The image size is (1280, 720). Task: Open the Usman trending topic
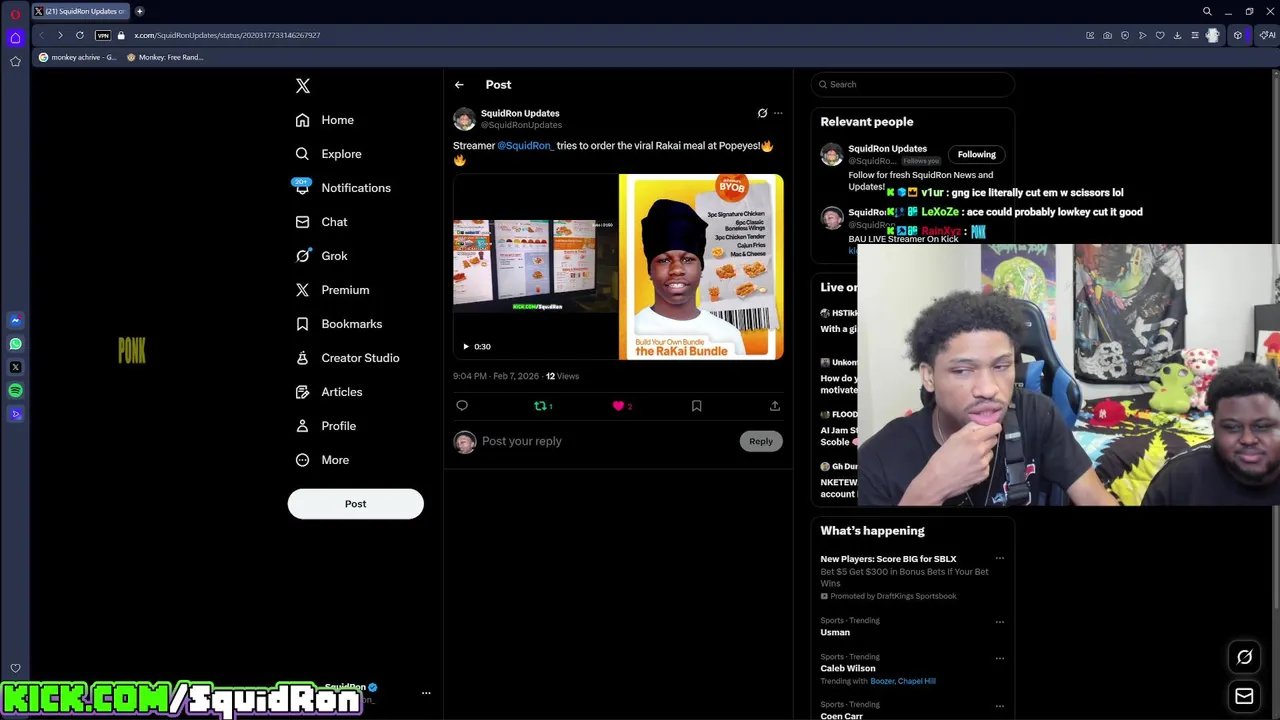(835, 633)
